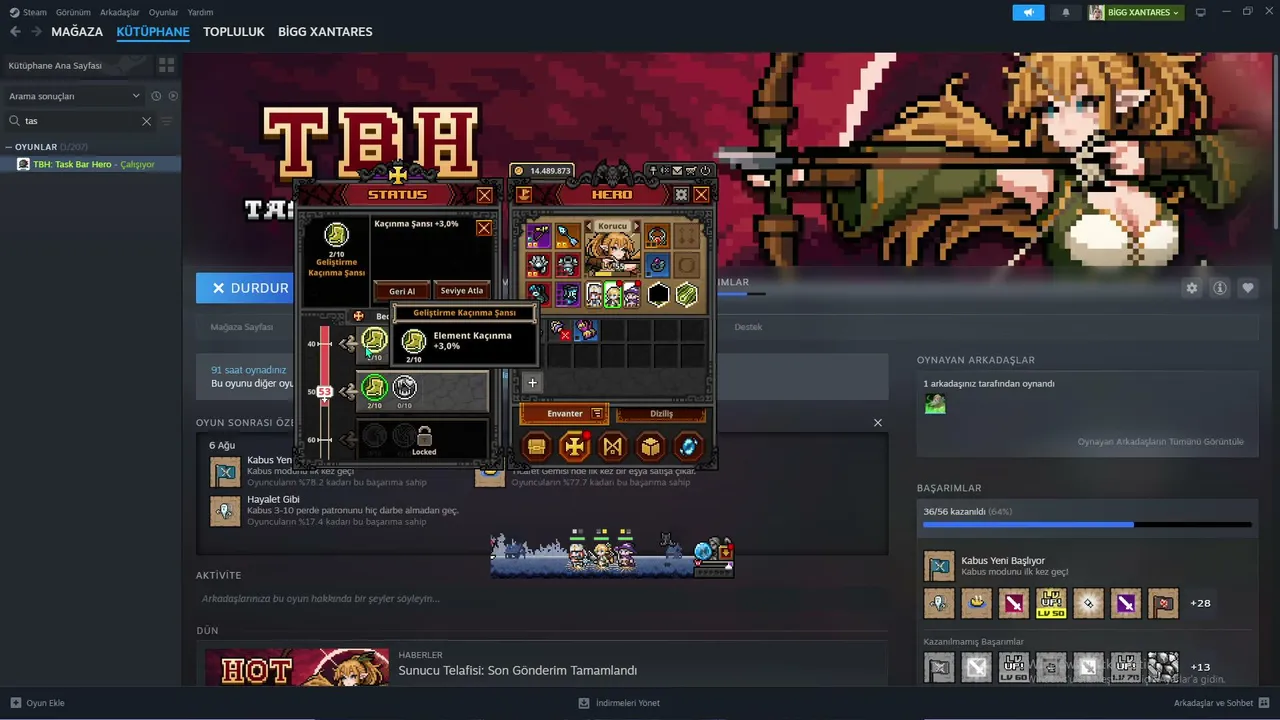Open the game info icon

pos(1219,288)
